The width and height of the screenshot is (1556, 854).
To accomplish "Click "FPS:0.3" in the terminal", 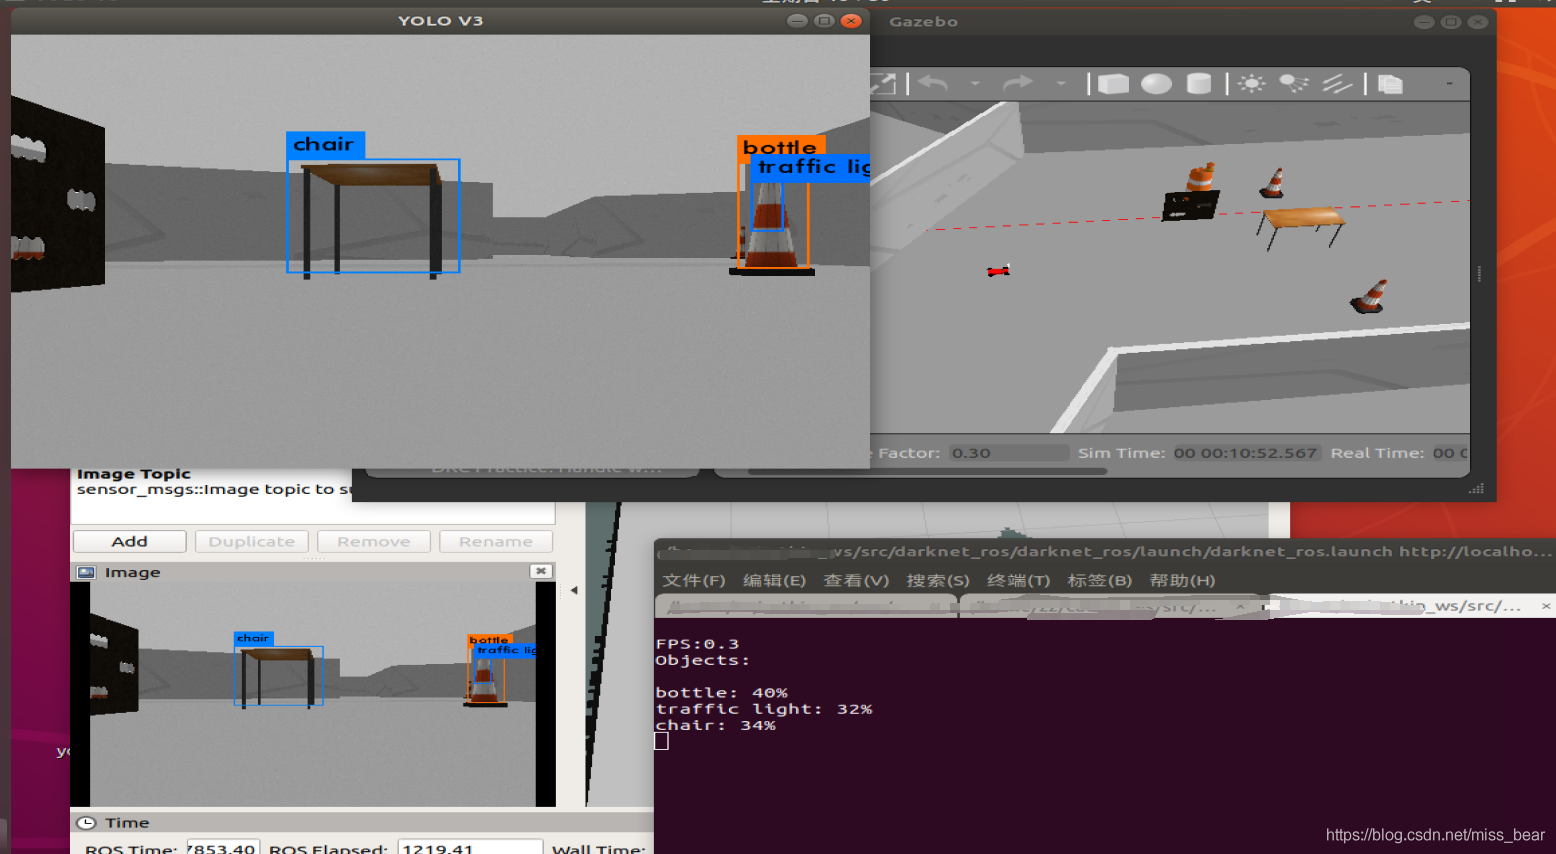I will [697, 644].
